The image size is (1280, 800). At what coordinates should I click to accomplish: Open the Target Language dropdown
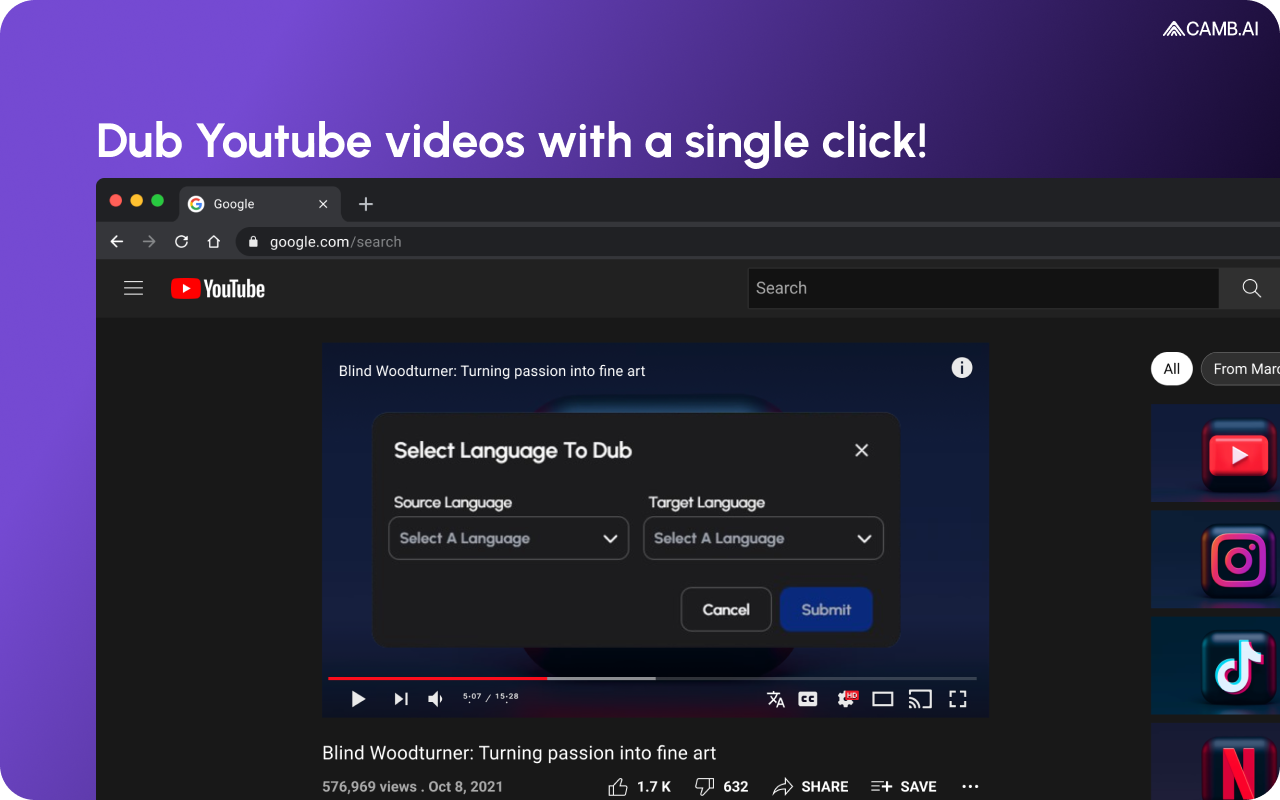click(x=763, y=538)
